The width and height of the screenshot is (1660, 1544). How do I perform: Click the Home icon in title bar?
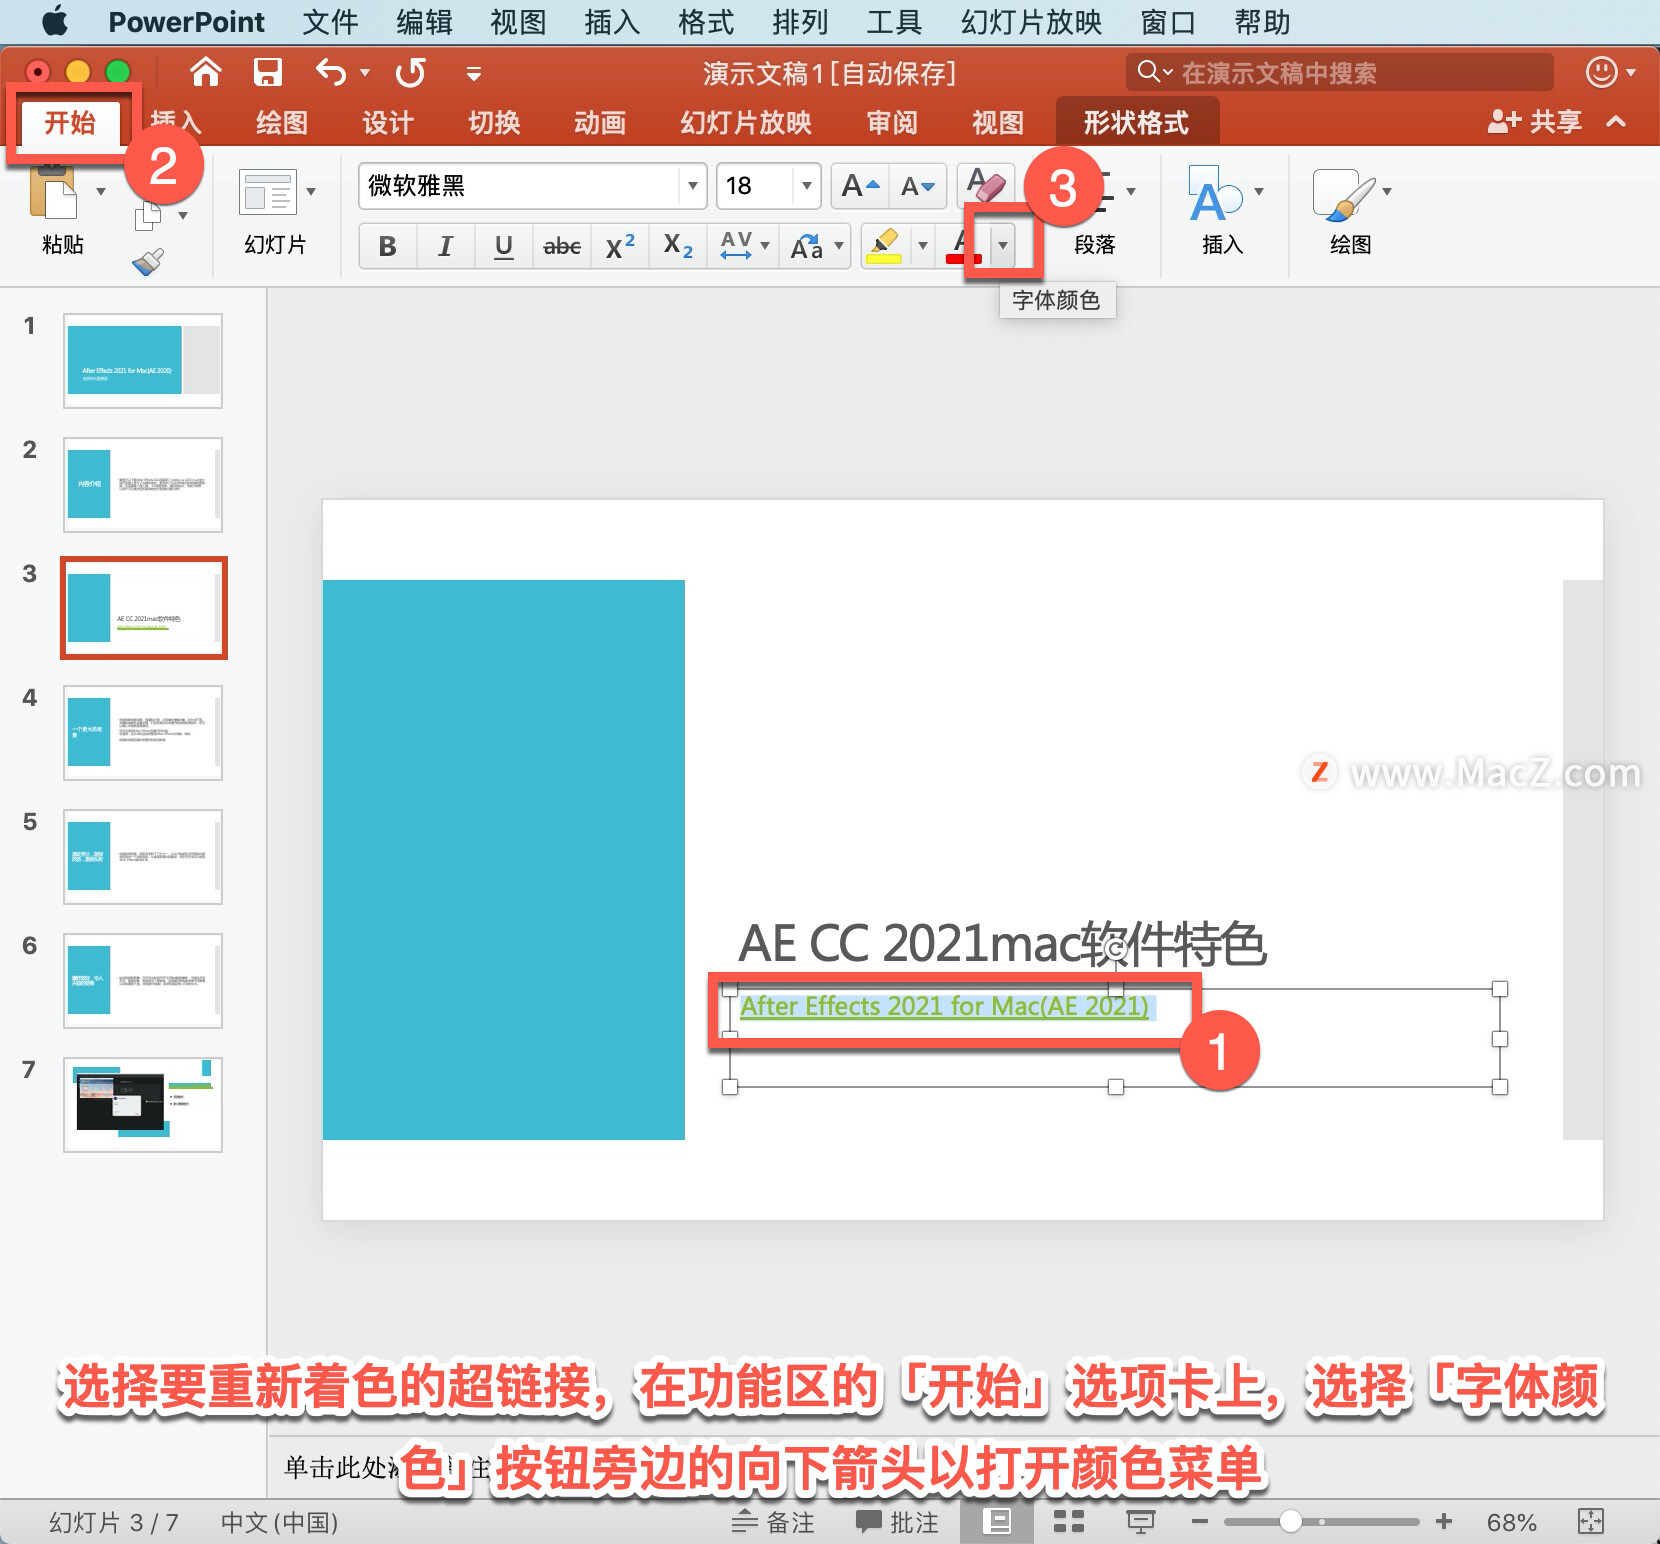tap(206, 72)
